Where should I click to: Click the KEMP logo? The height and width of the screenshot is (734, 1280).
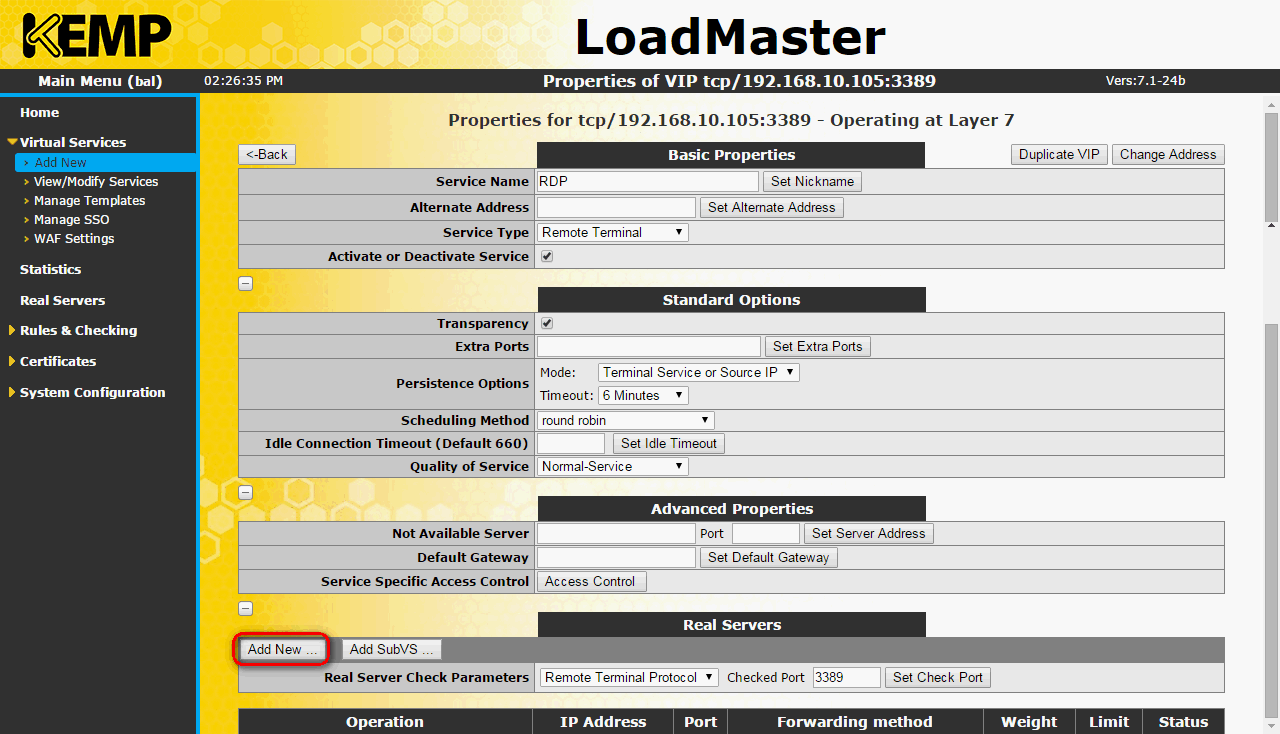(96, 36)
